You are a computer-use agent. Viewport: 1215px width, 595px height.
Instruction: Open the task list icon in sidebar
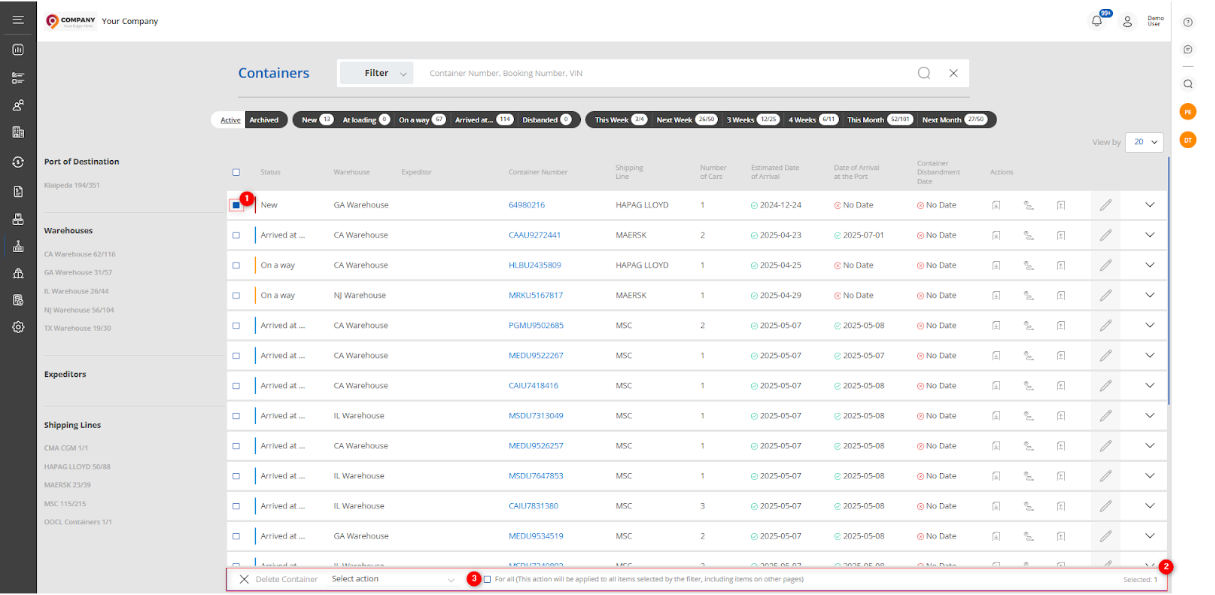(x=18, y=77)
